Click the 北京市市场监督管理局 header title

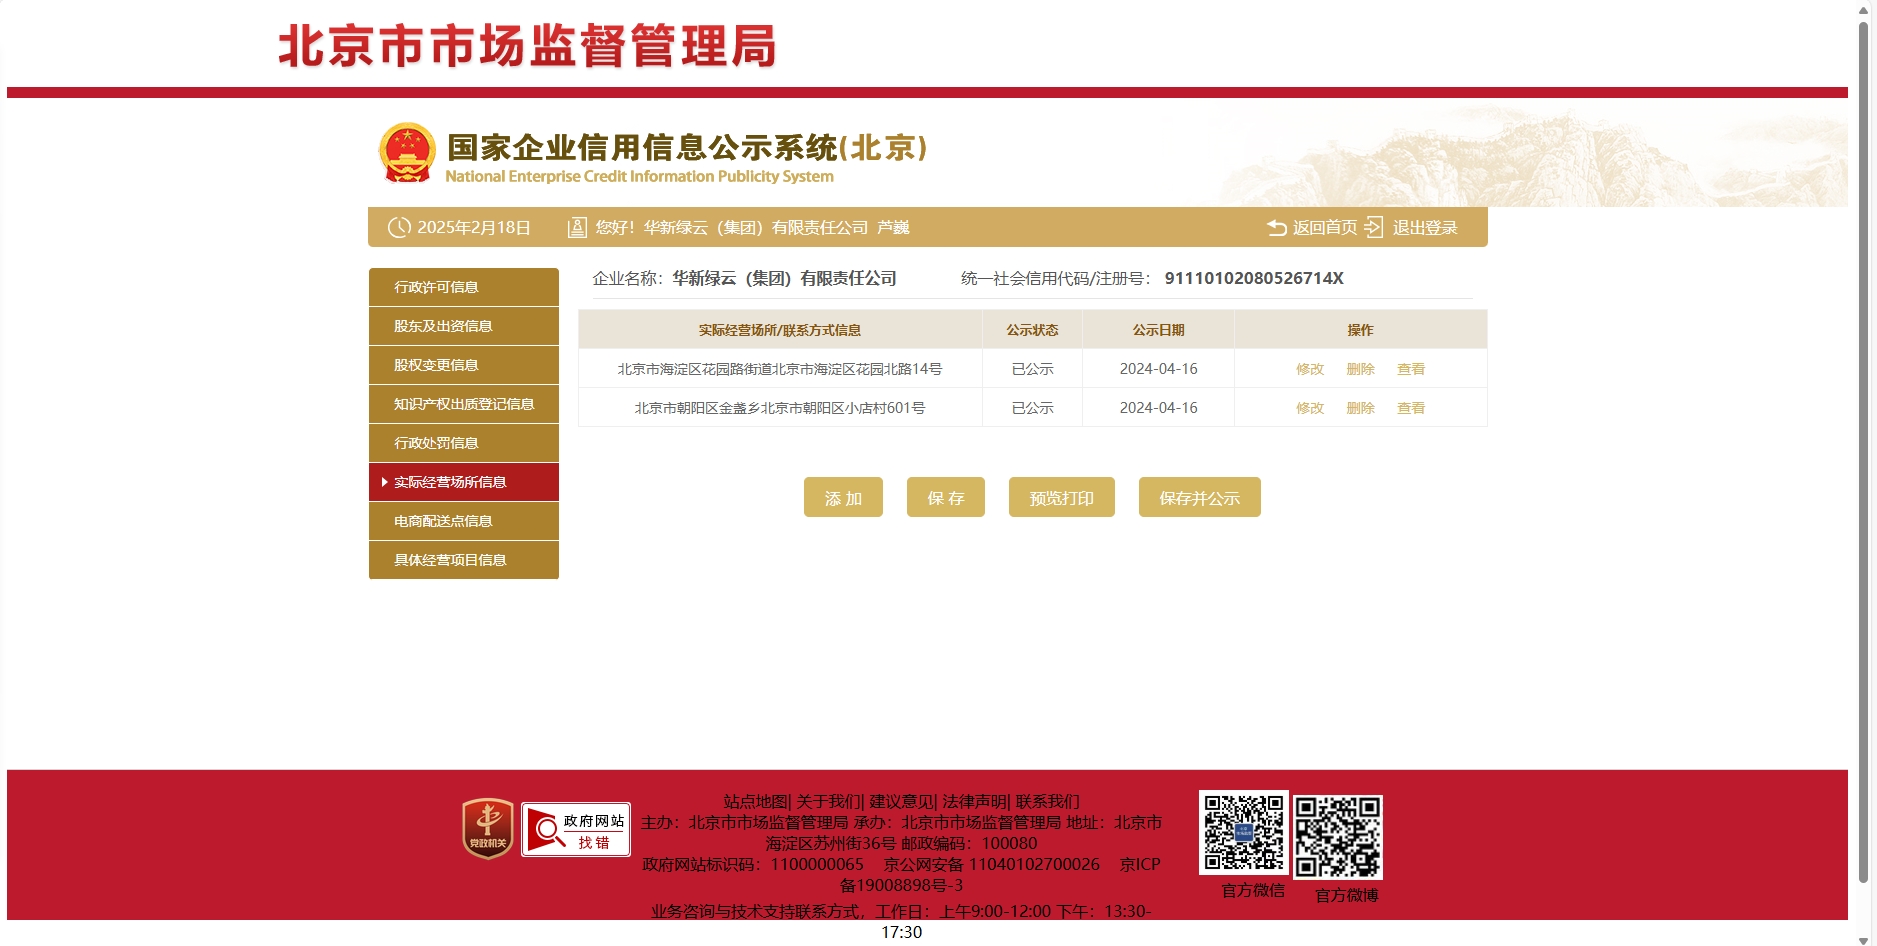[x=527, y=46]
